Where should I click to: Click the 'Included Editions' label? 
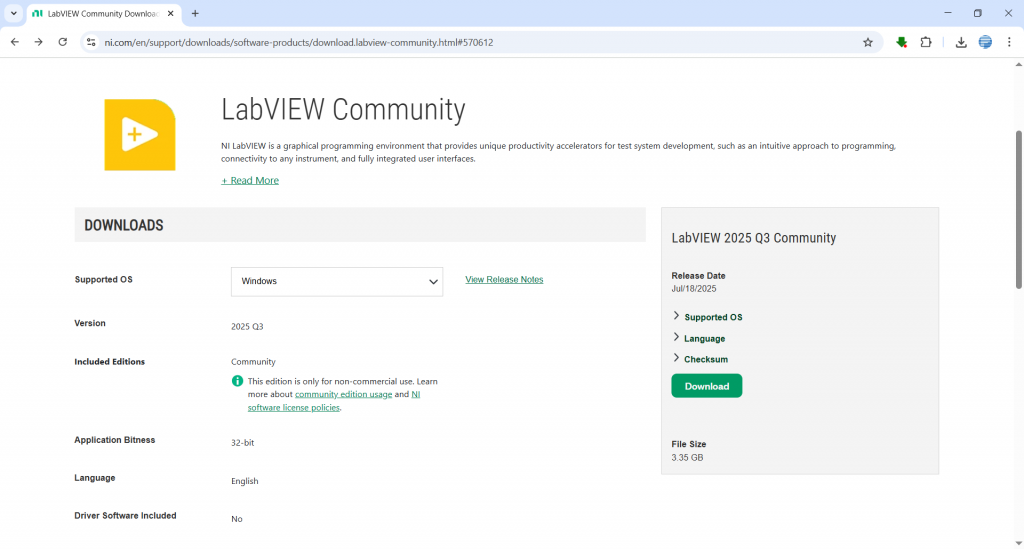(110, 362)
